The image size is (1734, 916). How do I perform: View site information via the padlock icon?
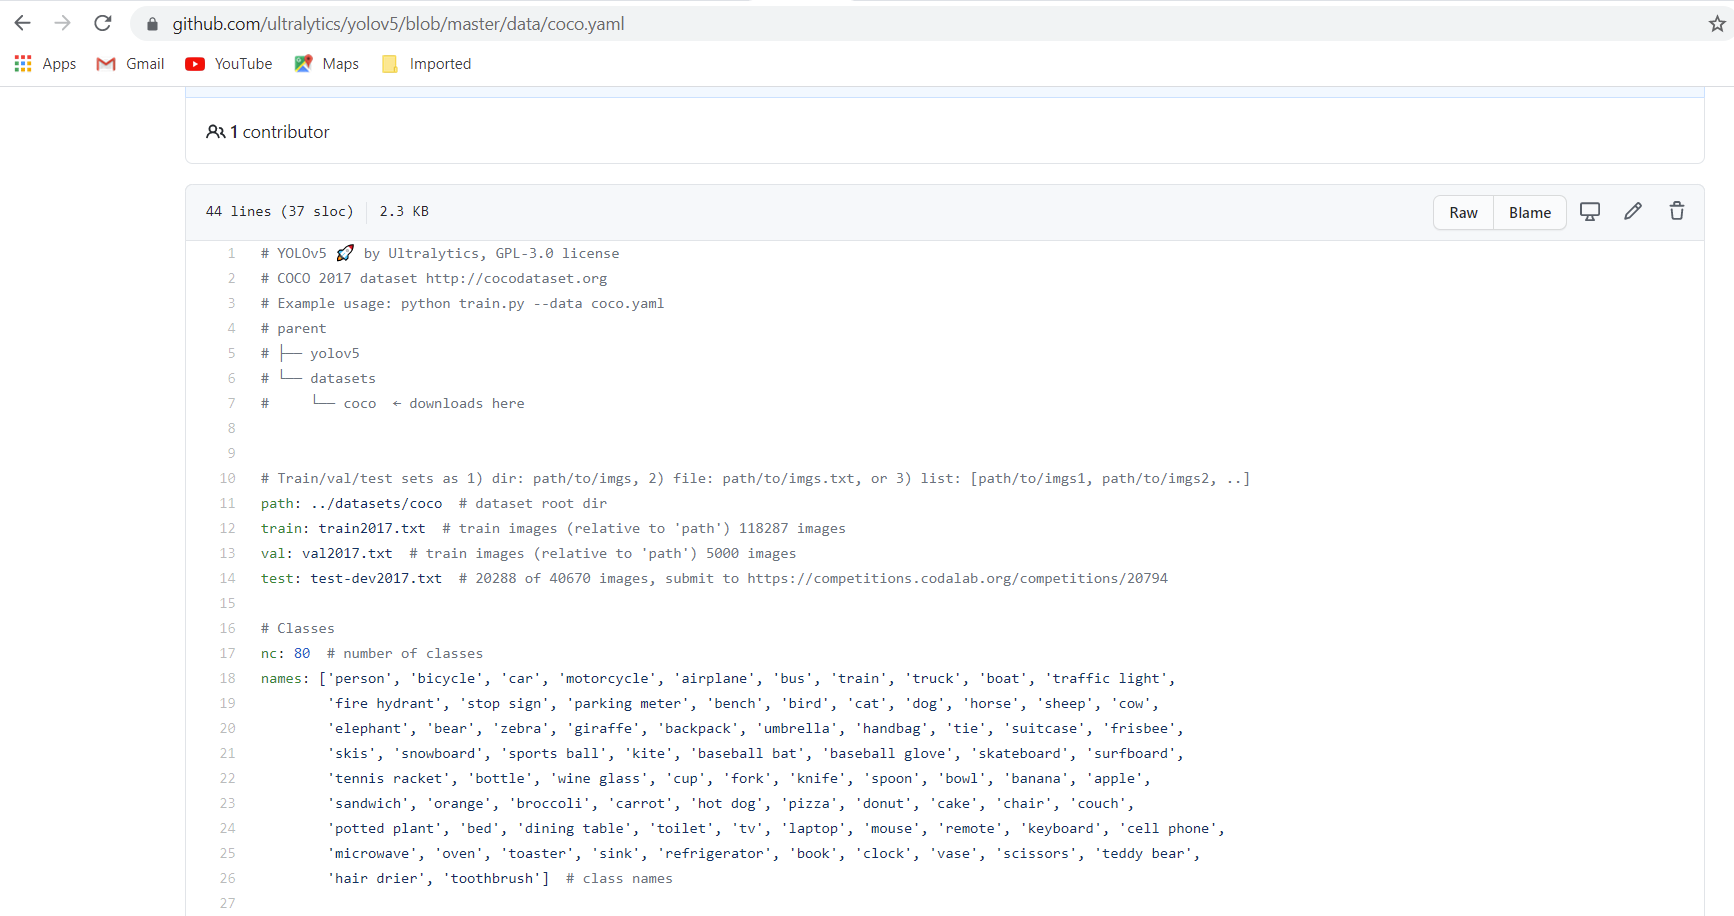tap(152, 22)
